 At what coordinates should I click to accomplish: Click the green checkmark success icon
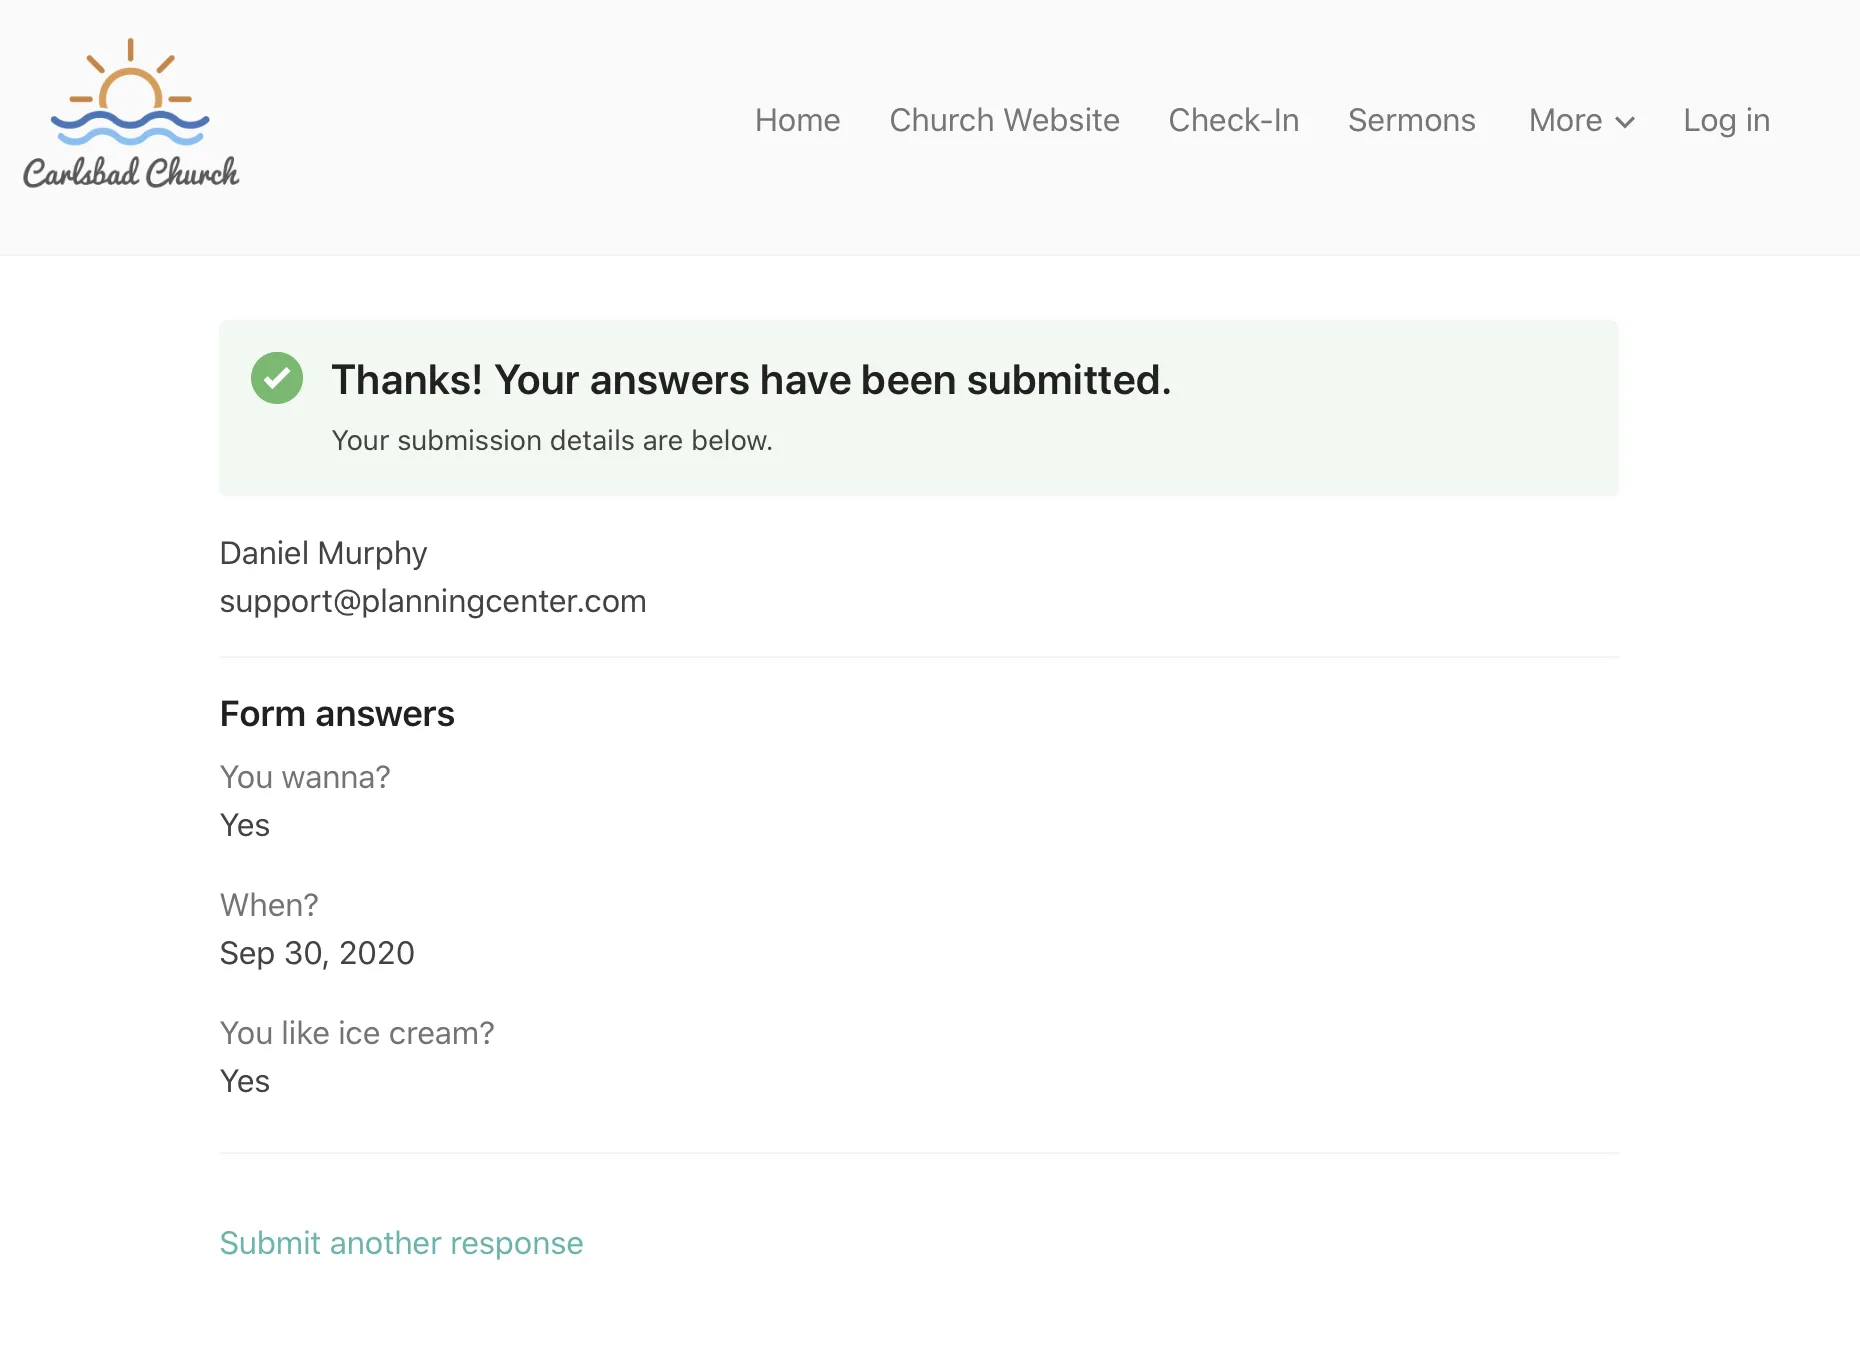[x=277, y=378]
